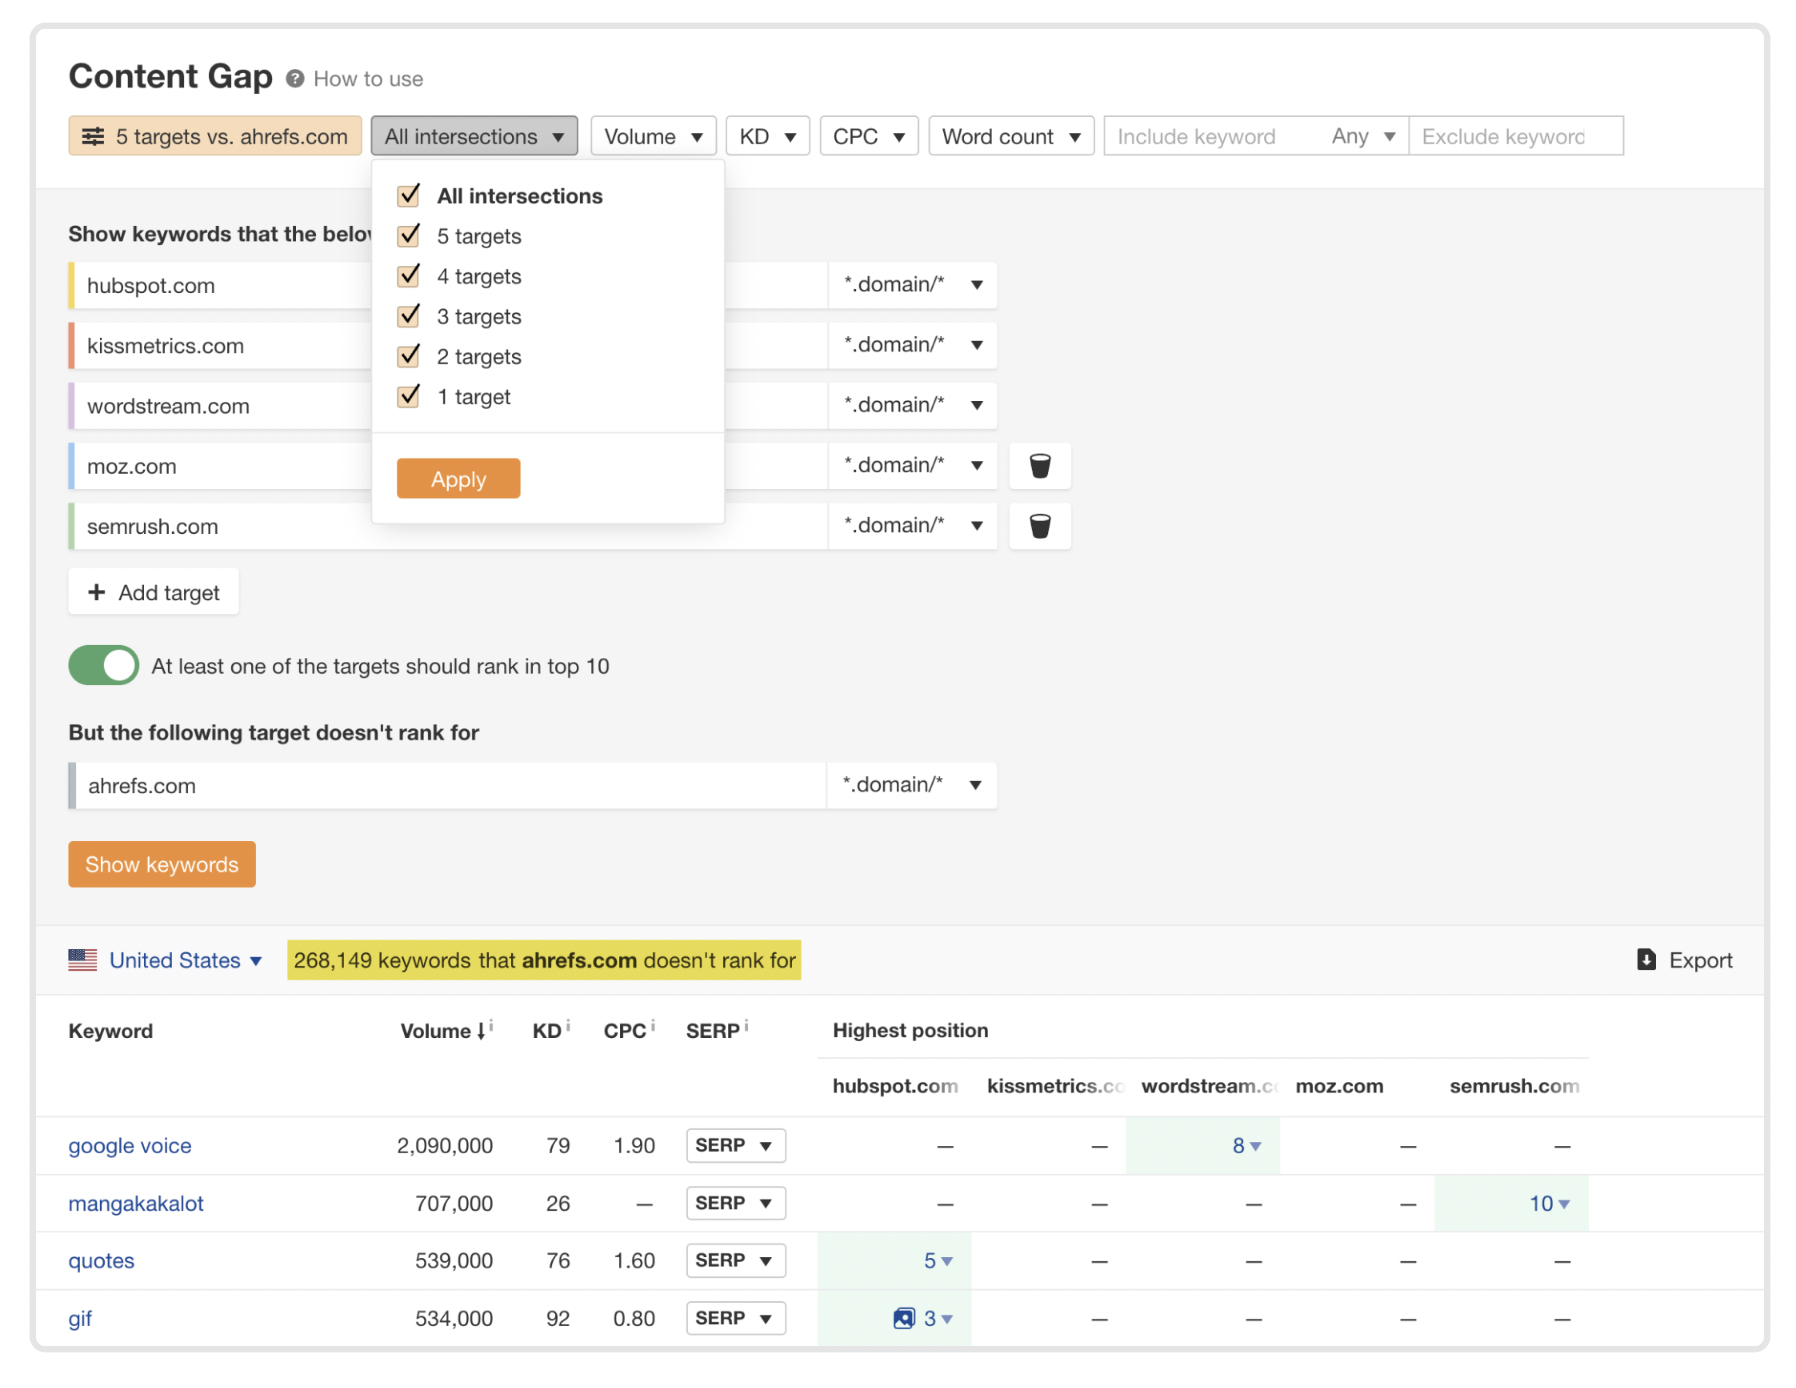The width and height of the screenshot is (1796, 1388).
Task: Uncheck the 1 target checkbox
Action: [x=409, y=397]
